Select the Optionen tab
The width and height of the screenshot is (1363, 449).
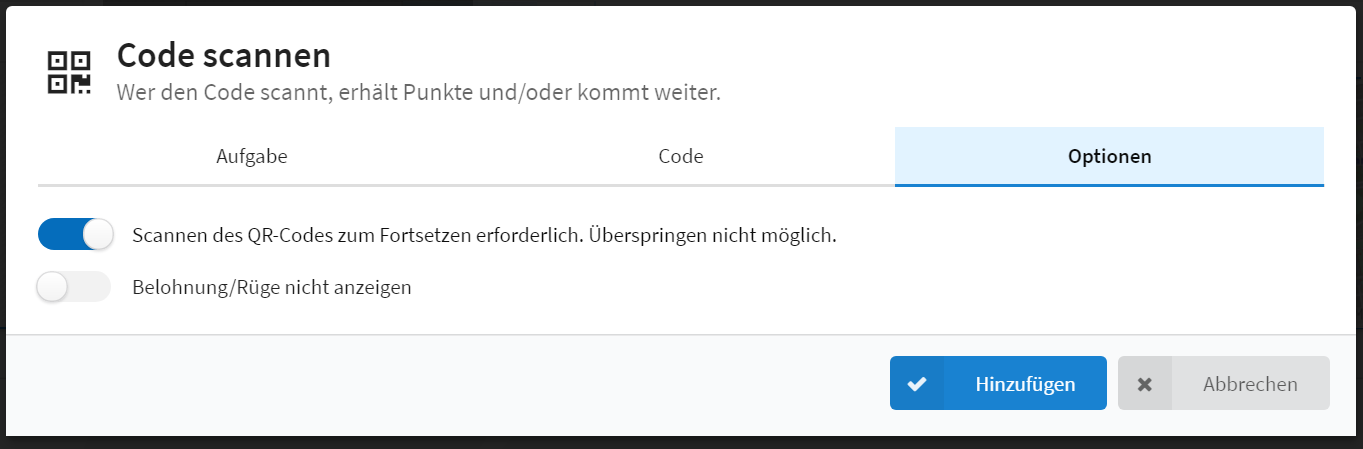pos(1109,156)
